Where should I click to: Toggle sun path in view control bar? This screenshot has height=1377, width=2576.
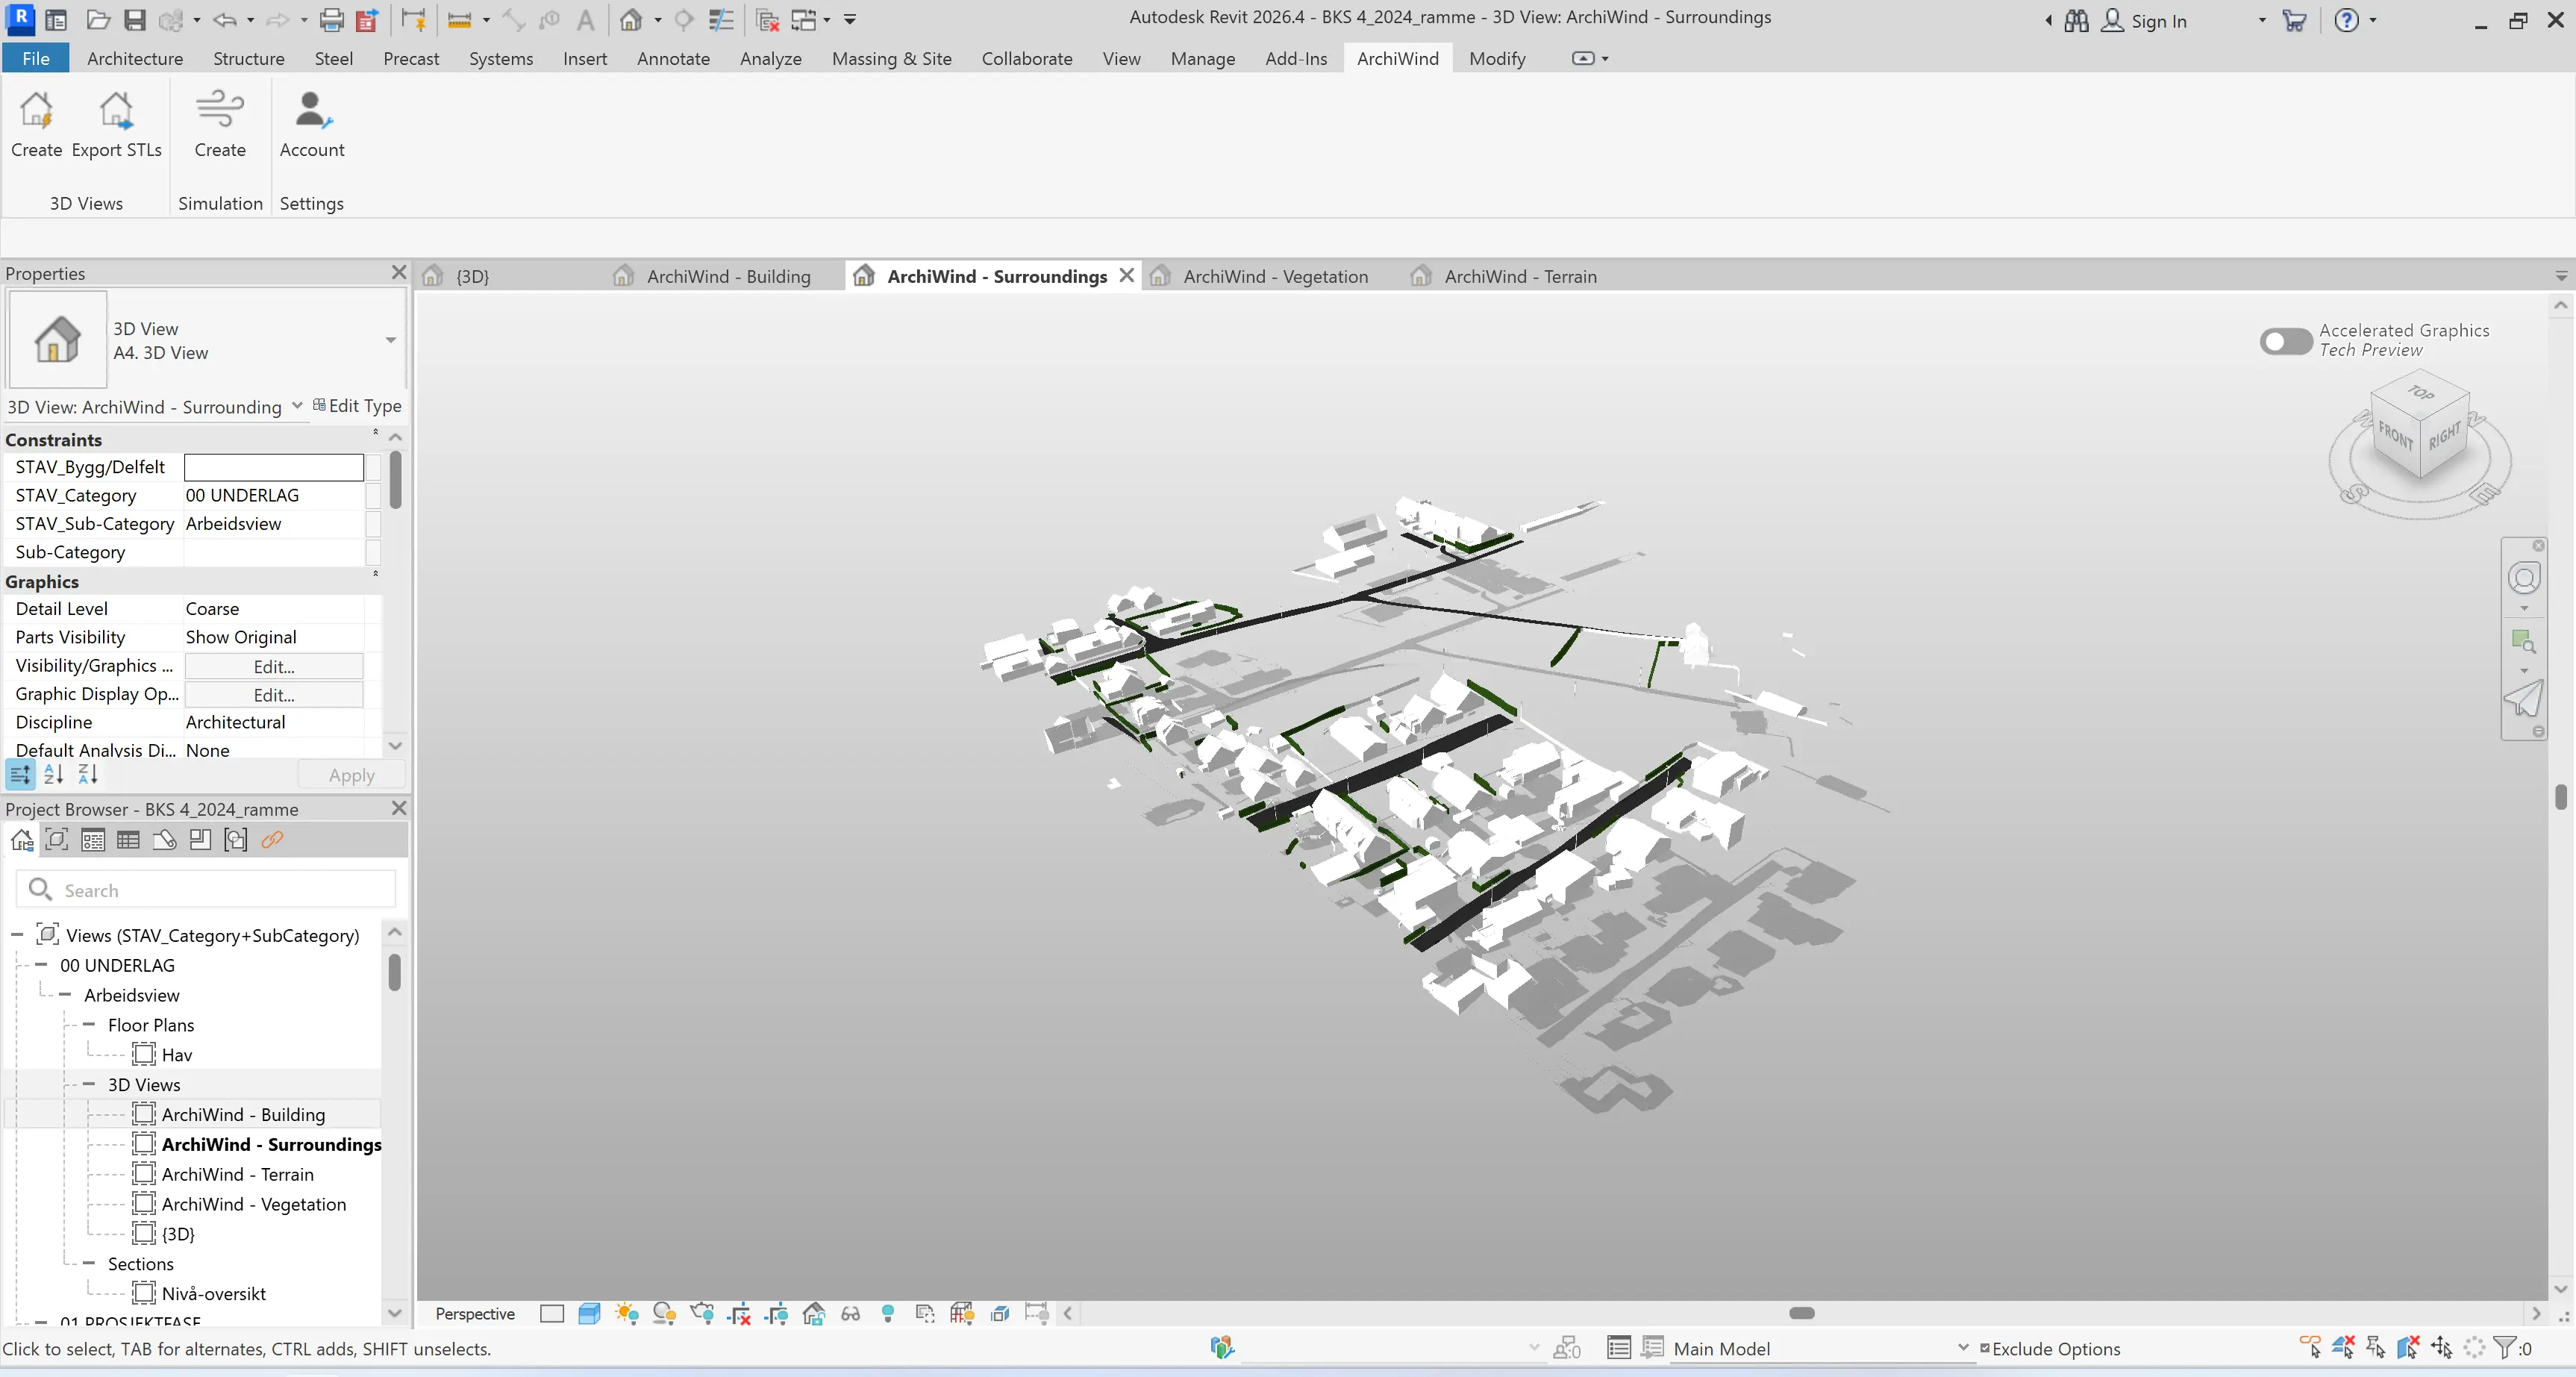(x=627, y=1314)
